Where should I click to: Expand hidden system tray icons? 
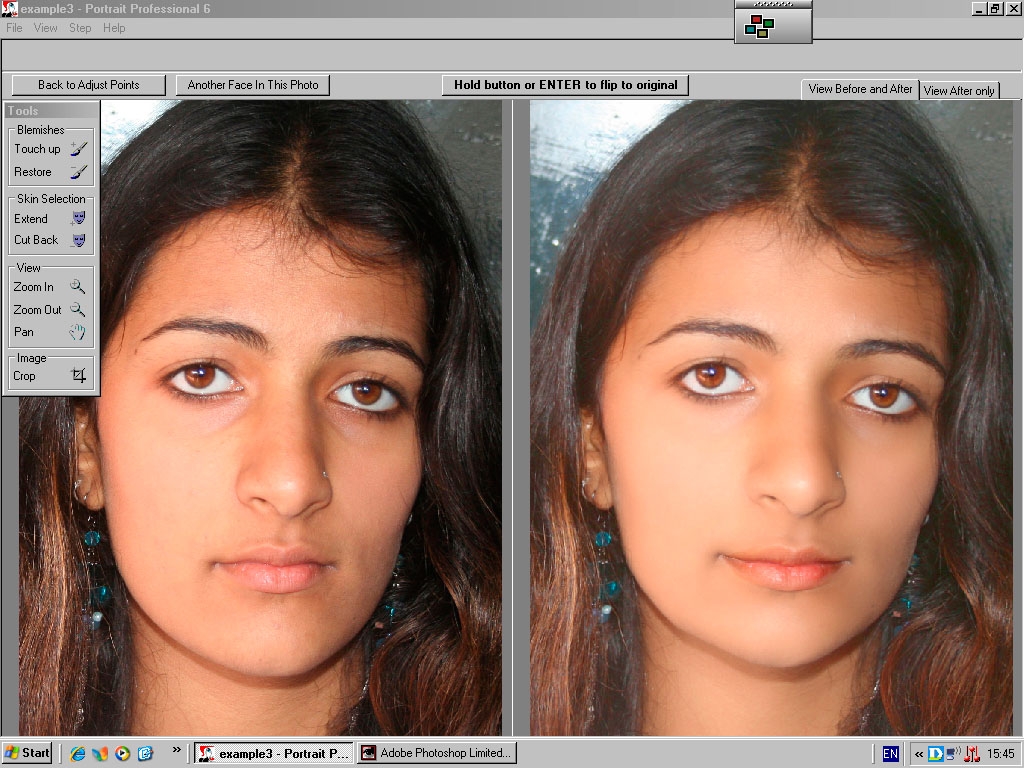pyautogui.click(x=918, y=754)
